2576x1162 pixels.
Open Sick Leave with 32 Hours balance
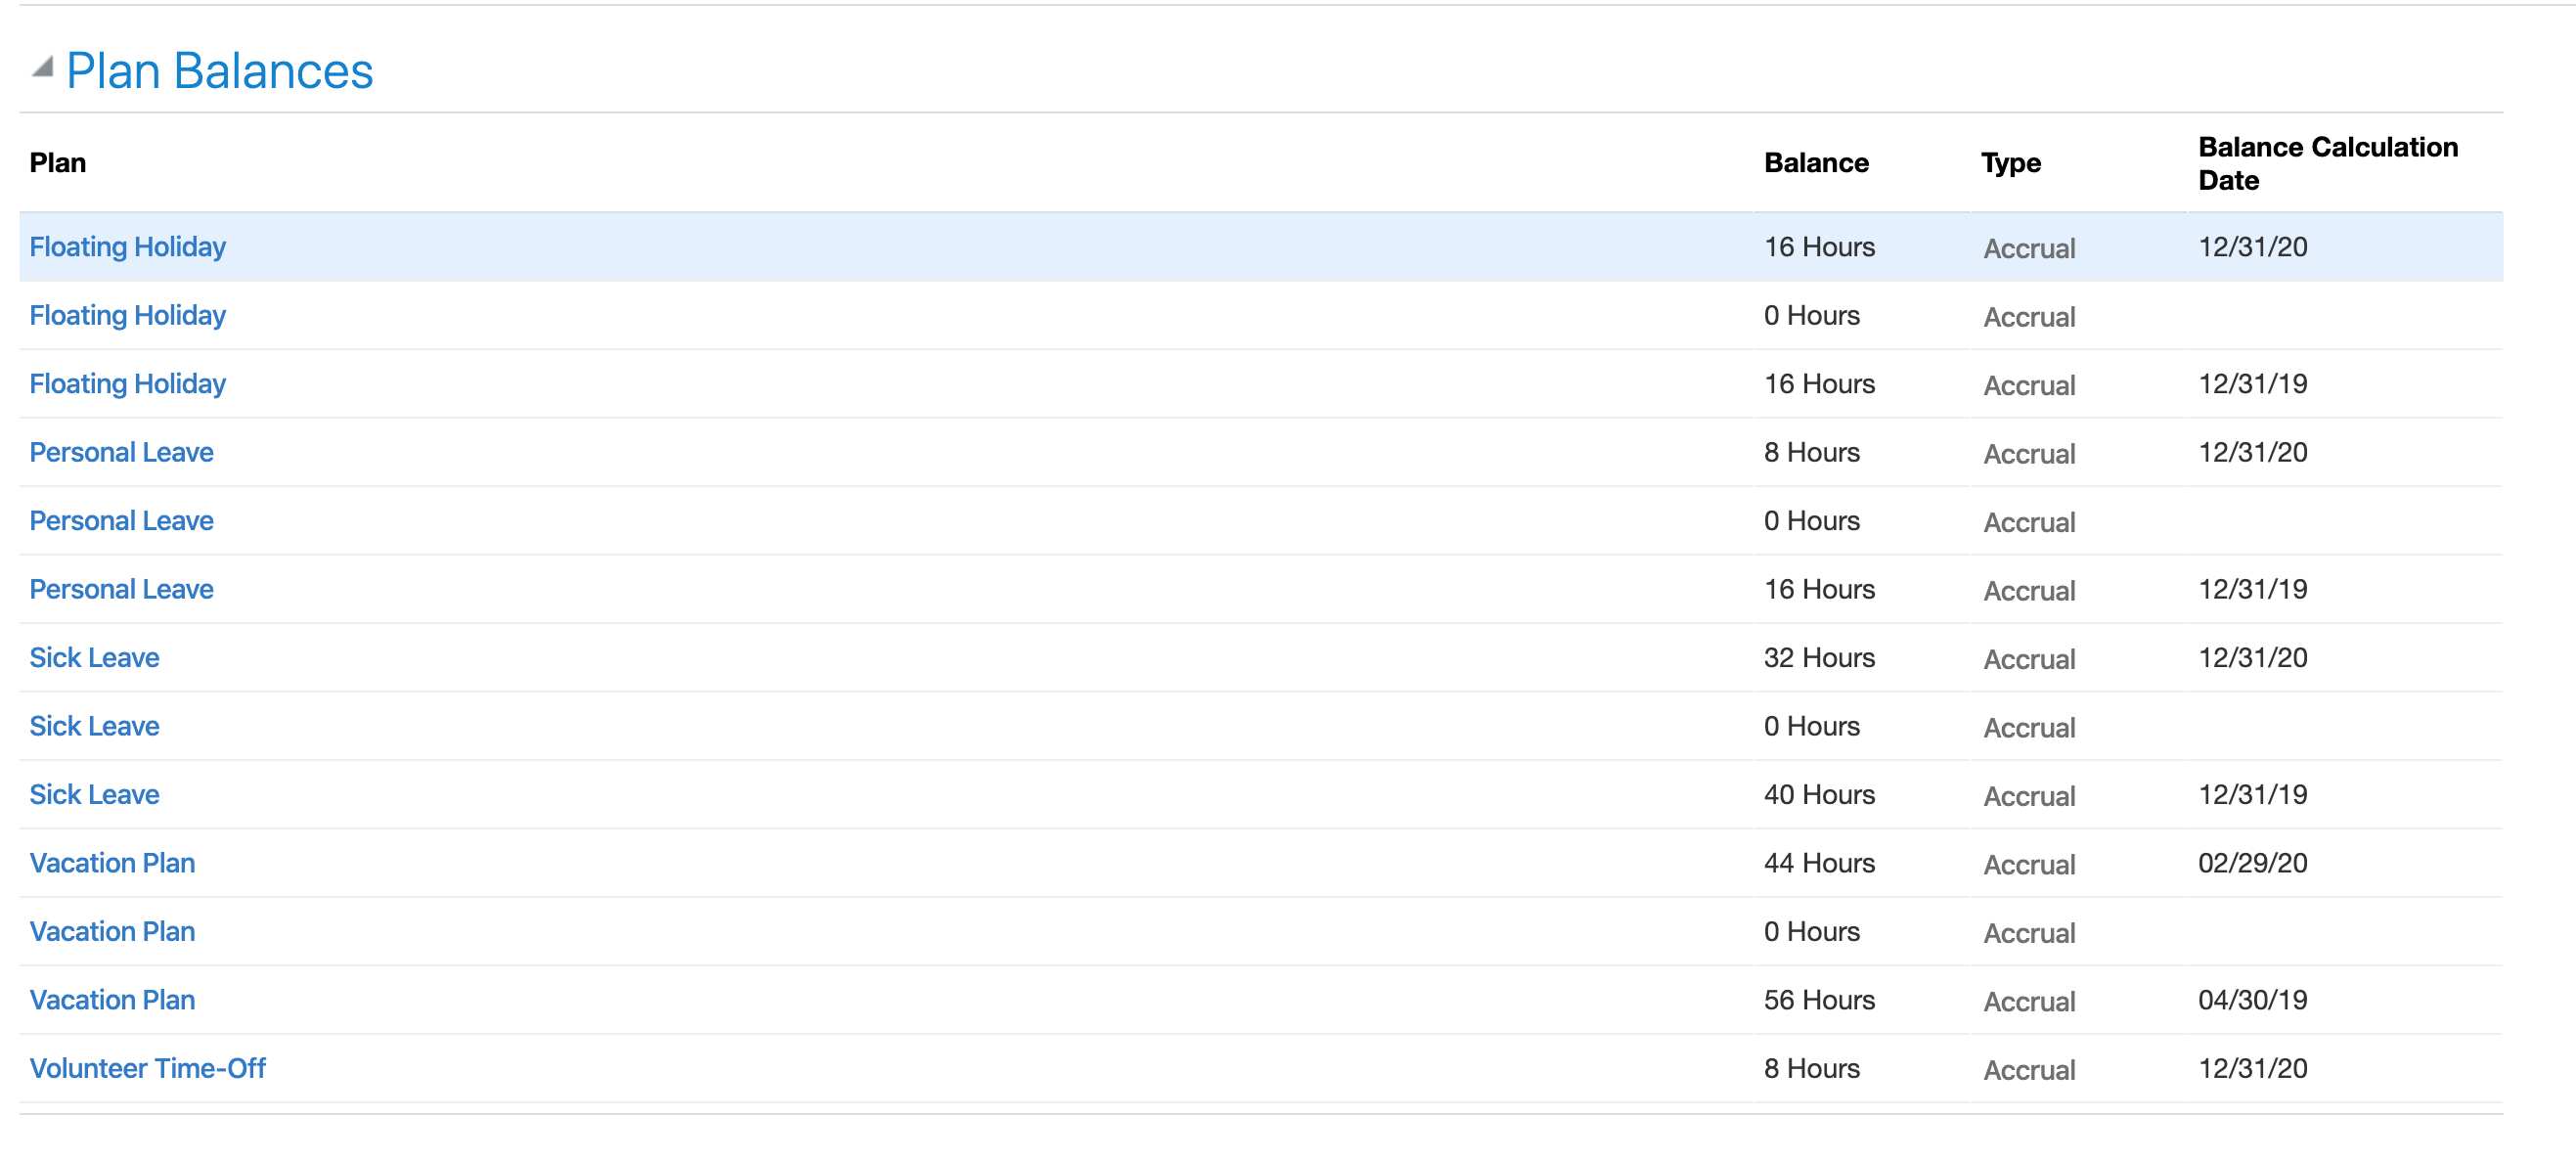[x=95, y=658]
